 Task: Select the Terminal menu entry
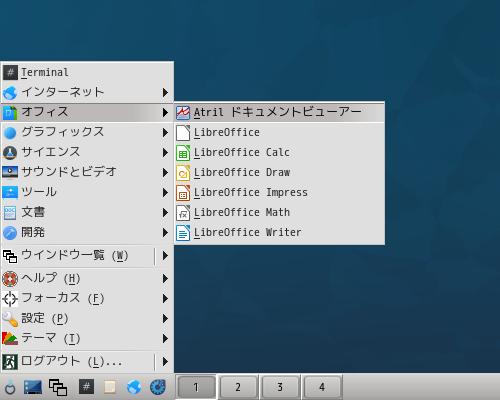pos(87,72)
